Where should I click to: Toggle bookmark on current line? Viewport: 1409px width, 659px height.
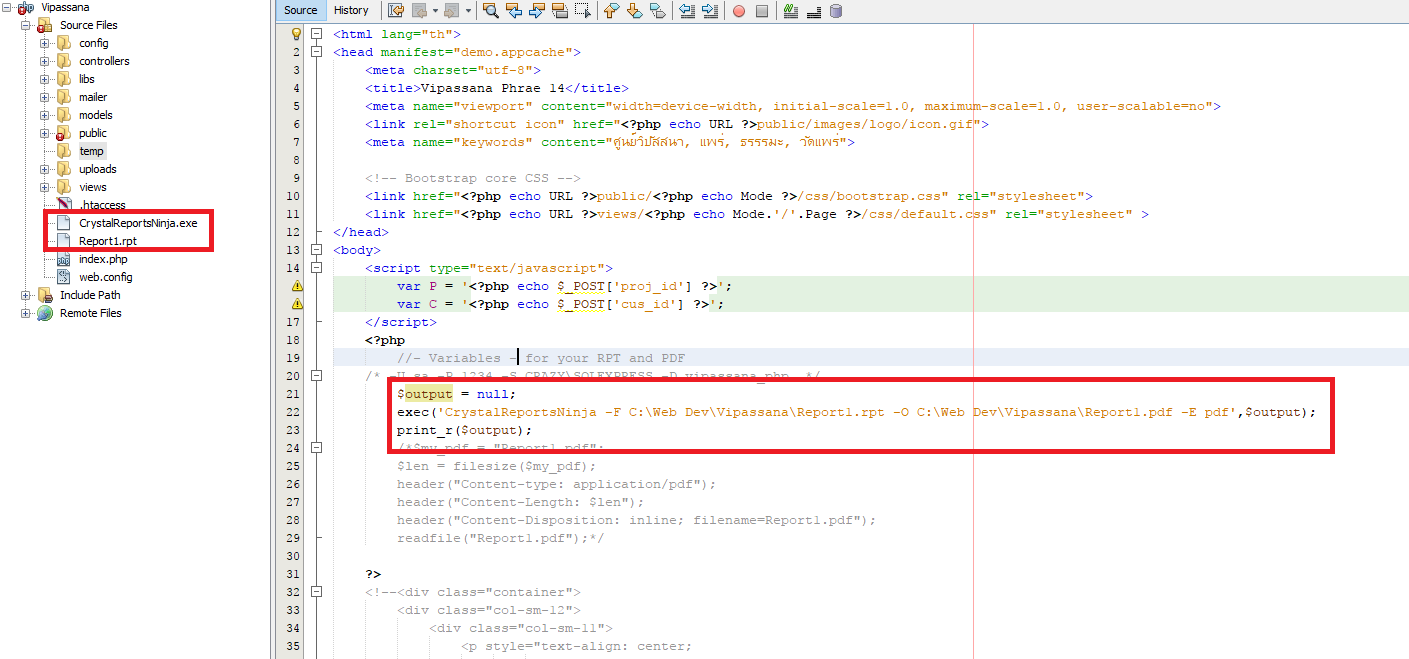point(658,10)
